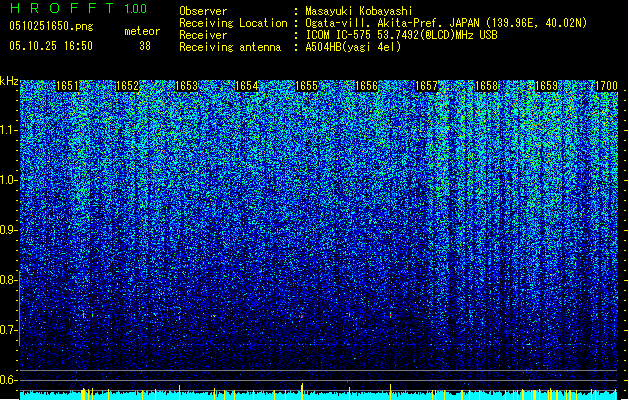This screenshot has width=629, height=400.
Task: Click the 1656 time marker
Action: (366, 86)
